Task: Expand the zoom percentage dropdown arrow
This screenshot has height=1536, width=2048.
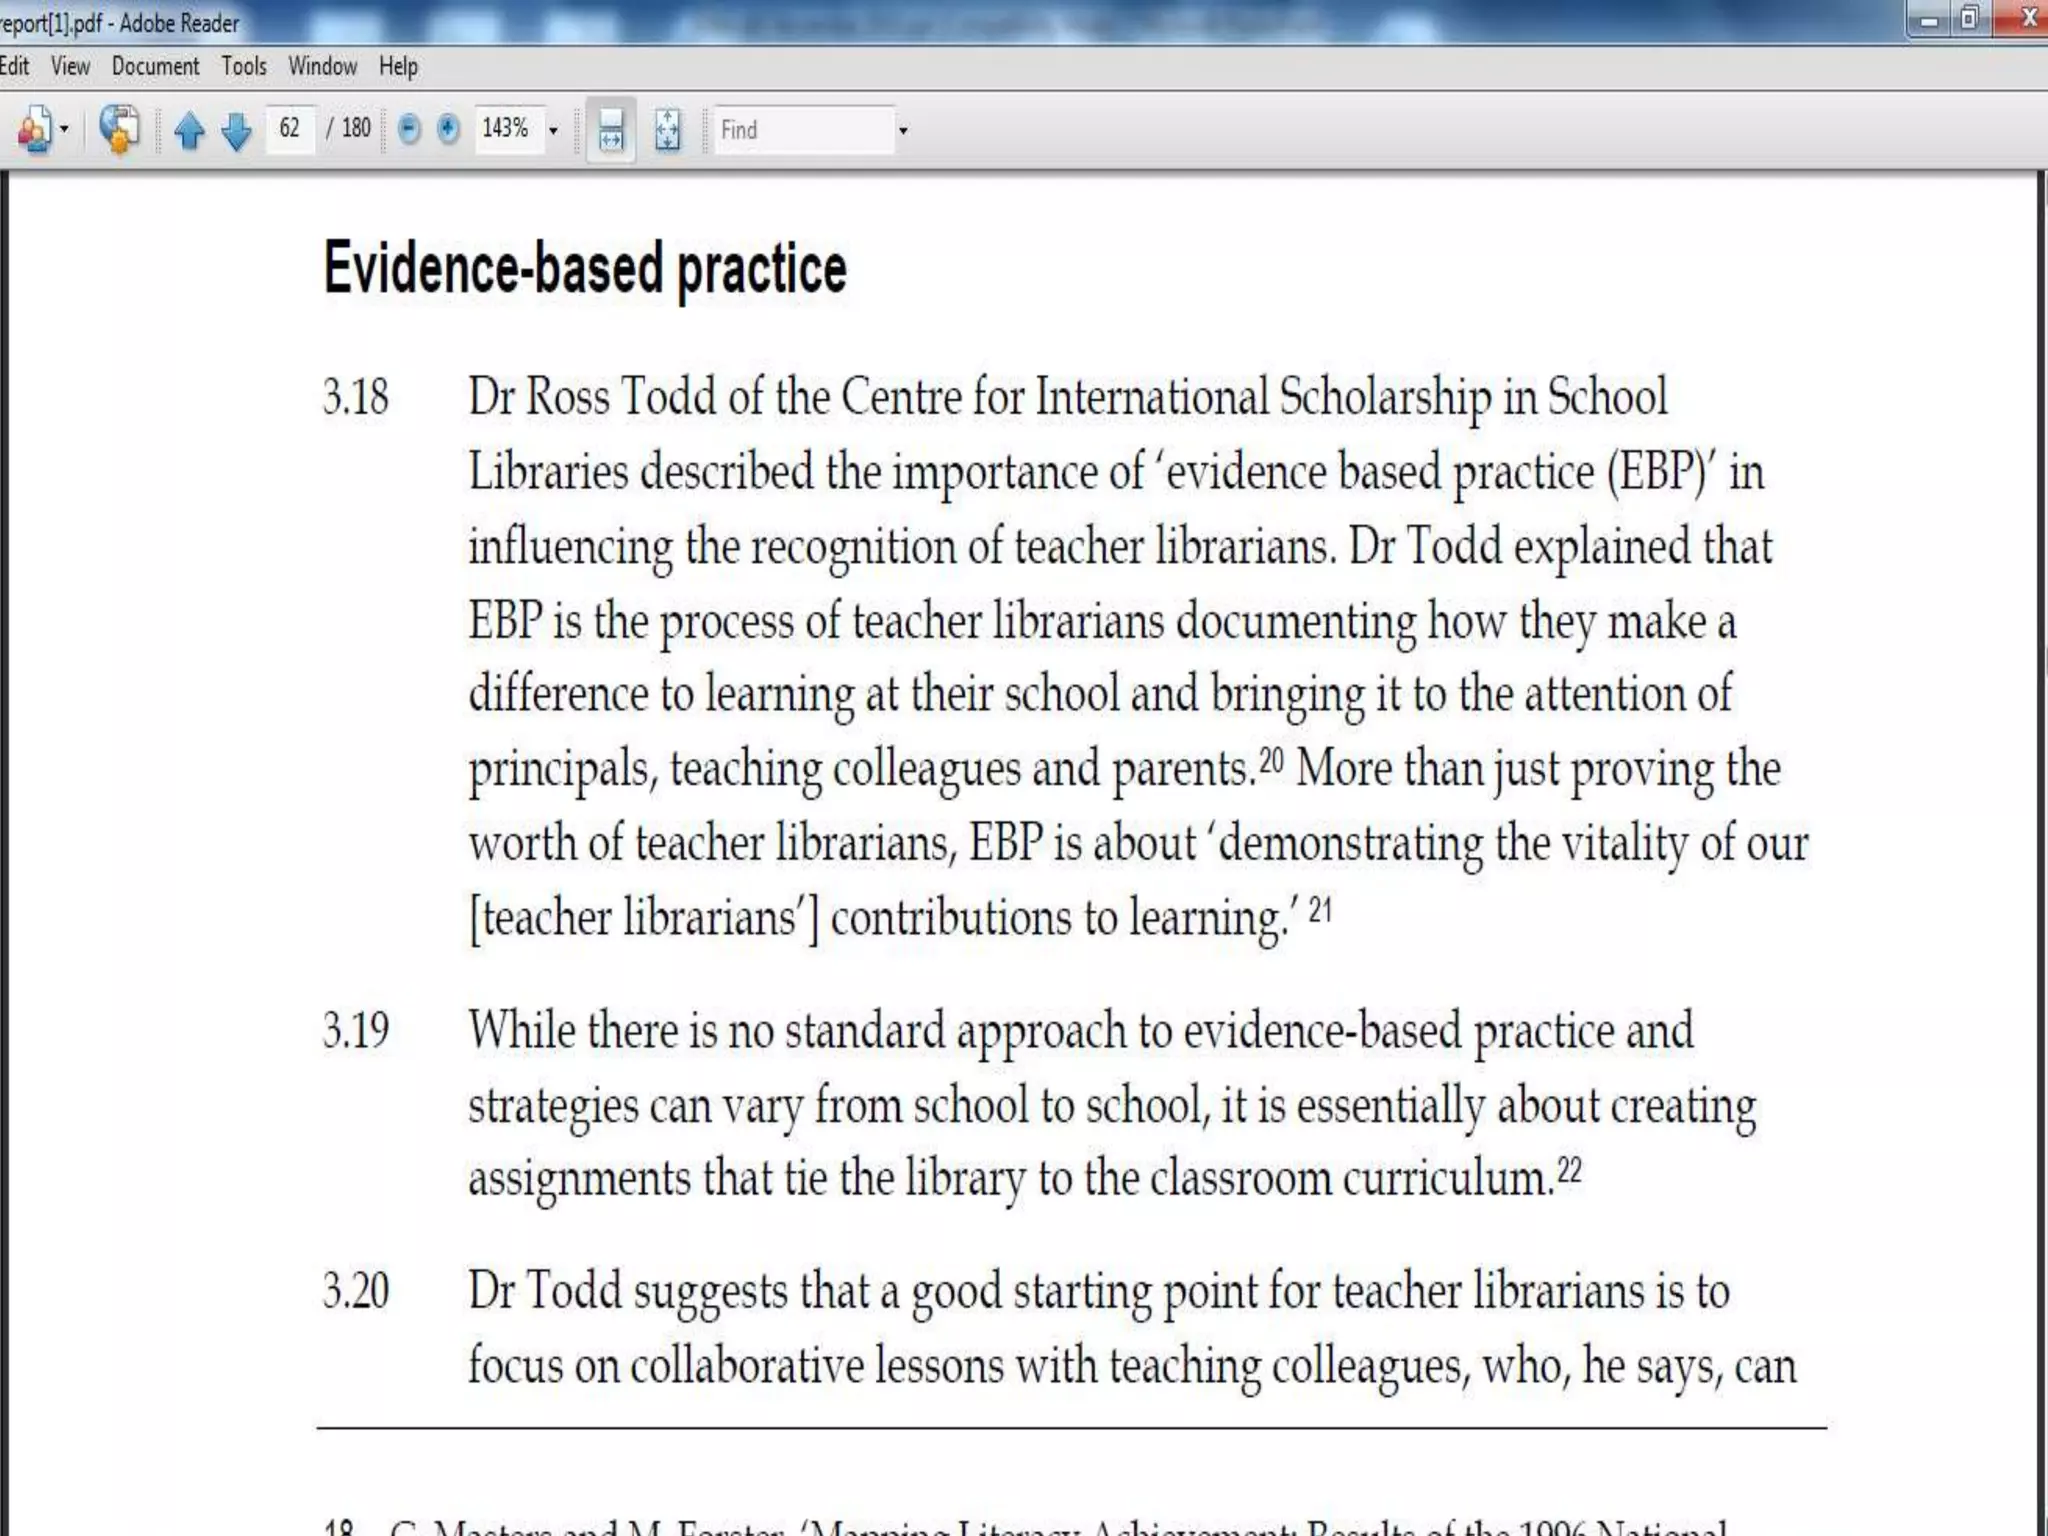Action: point(553,131)
